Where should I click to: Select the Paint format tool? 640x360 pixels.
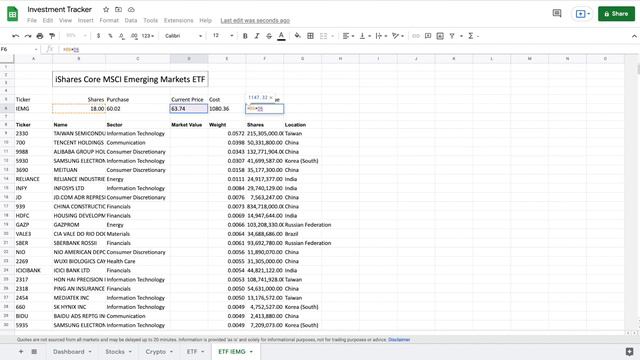[x=52, y=36]
